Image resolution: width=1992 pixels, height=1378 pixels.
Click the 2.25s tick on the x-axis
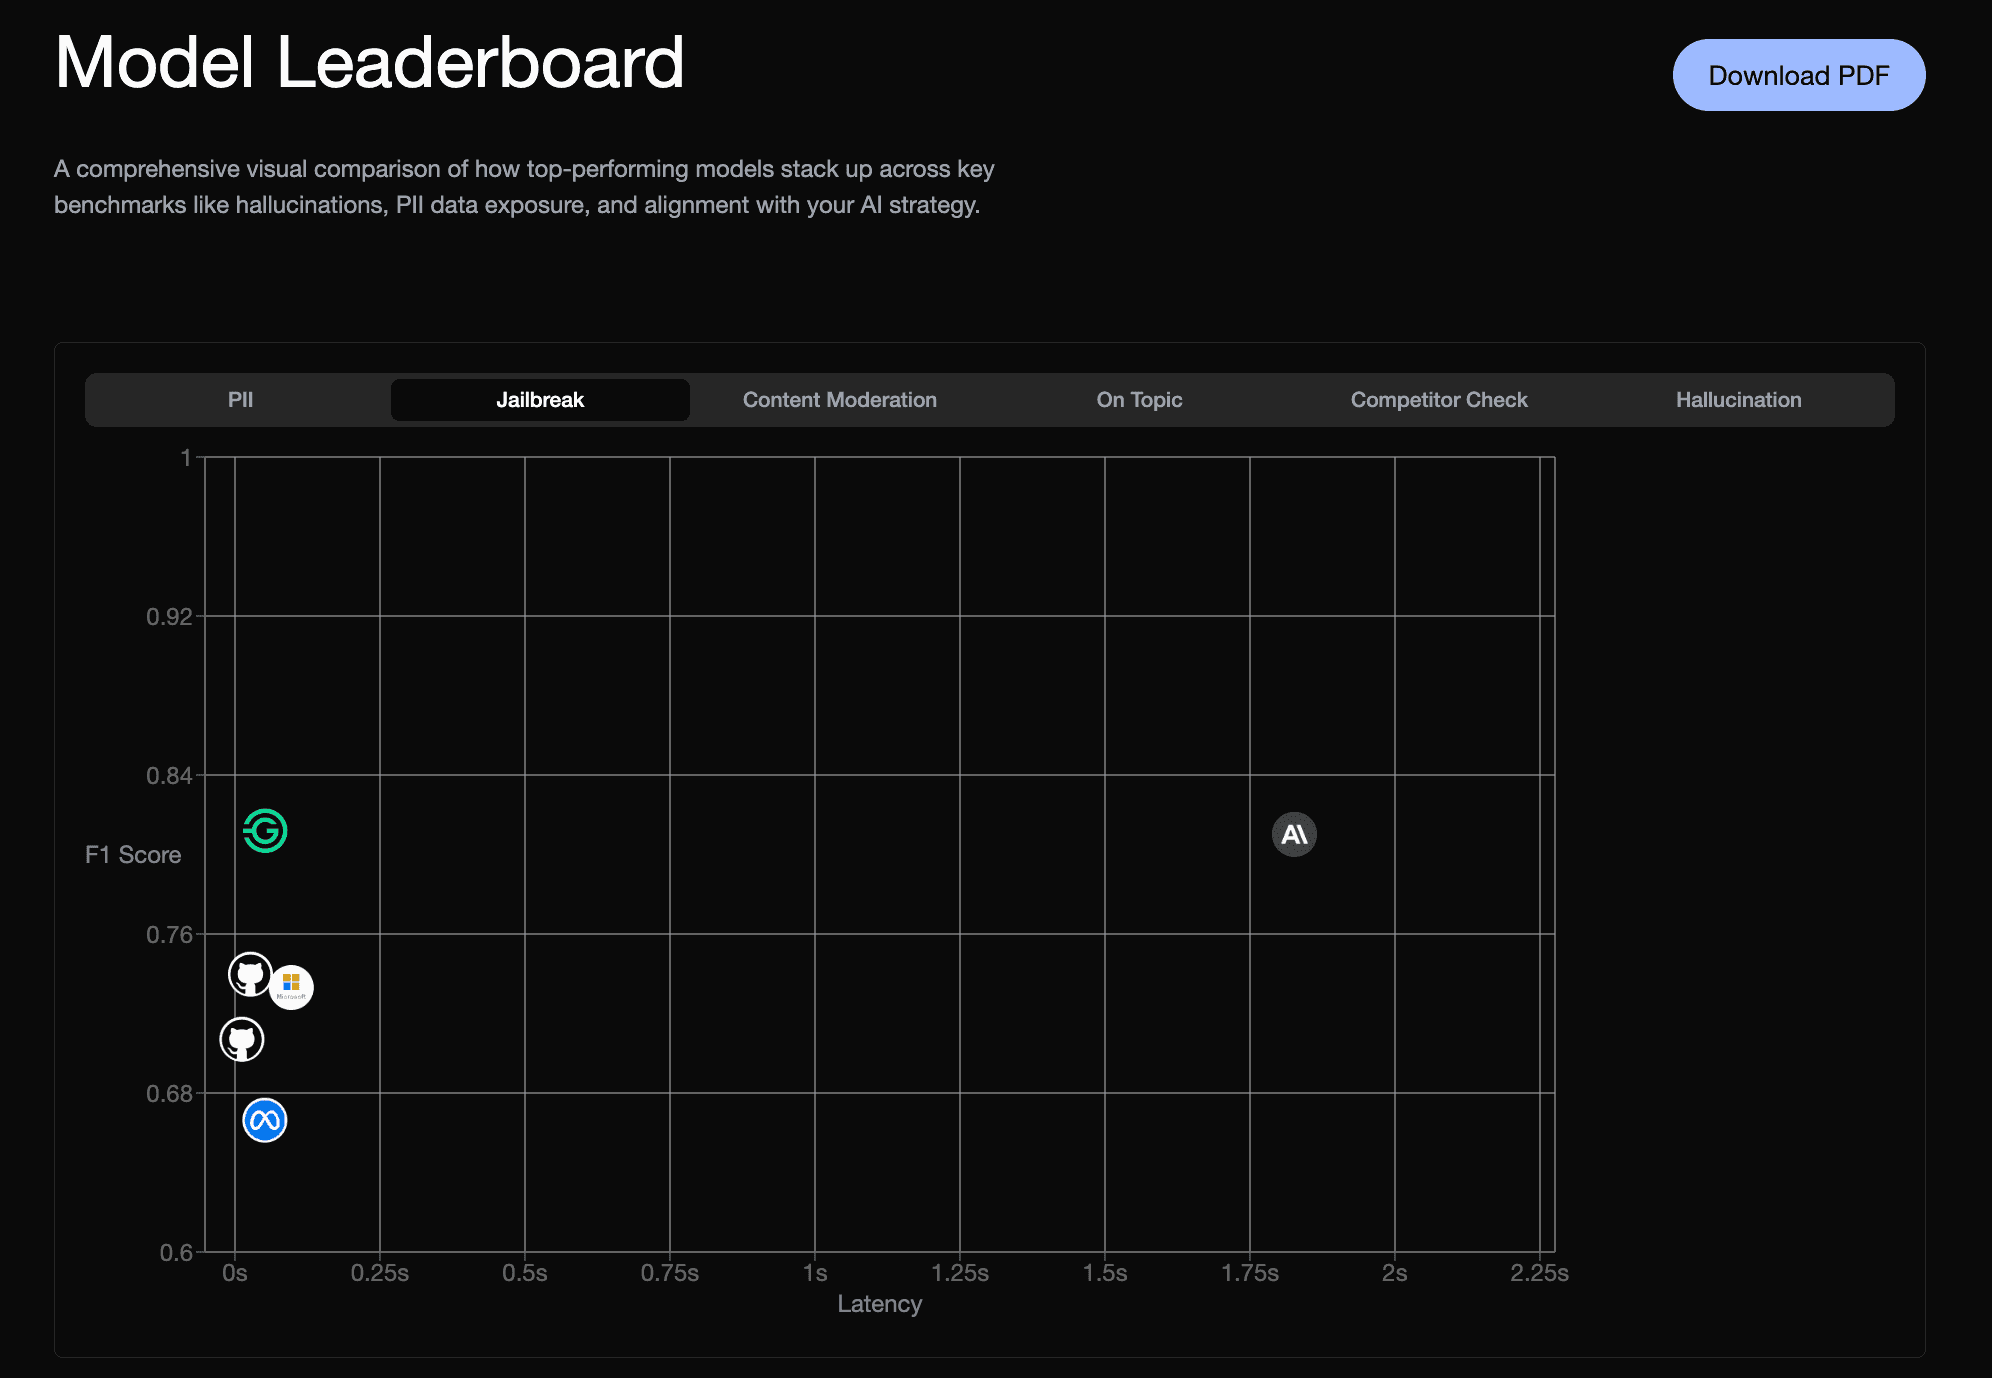click(x=1539, y=1272)
